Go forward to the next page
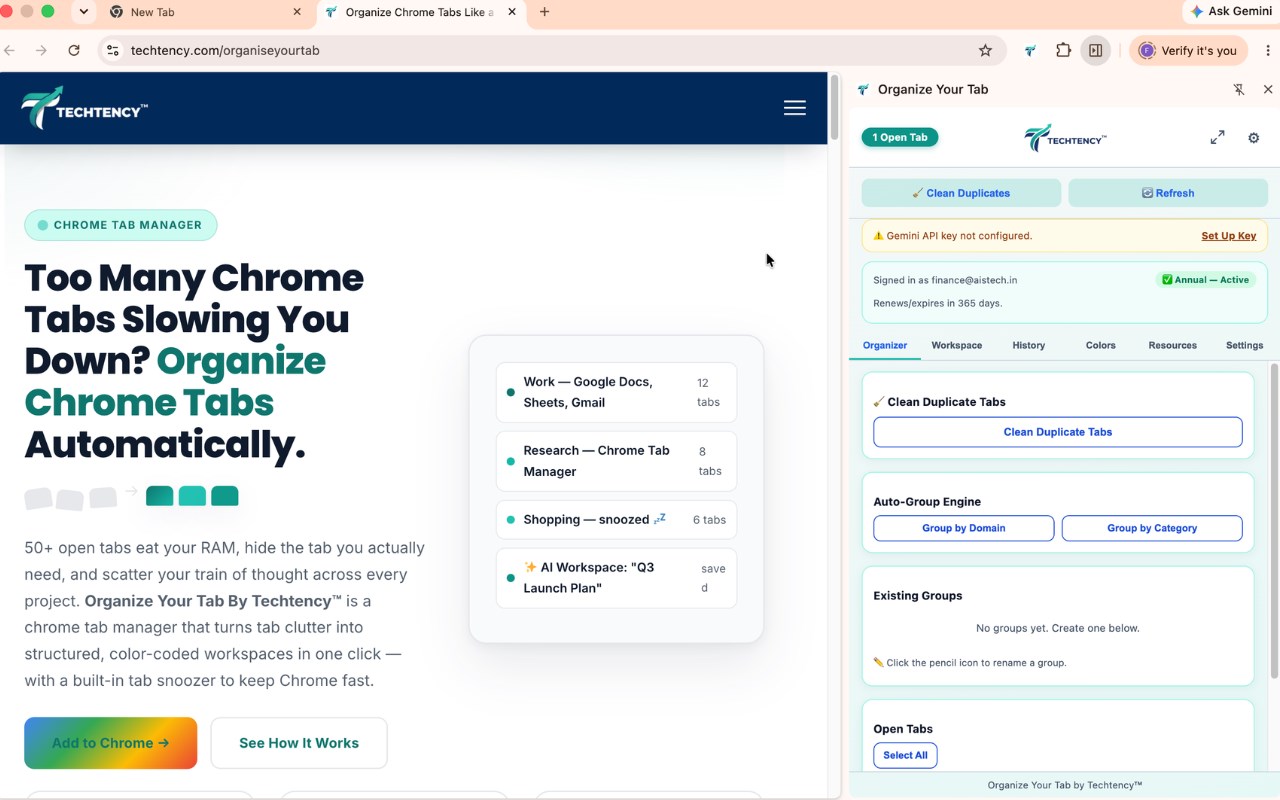1280x800 pixels. 41,50
